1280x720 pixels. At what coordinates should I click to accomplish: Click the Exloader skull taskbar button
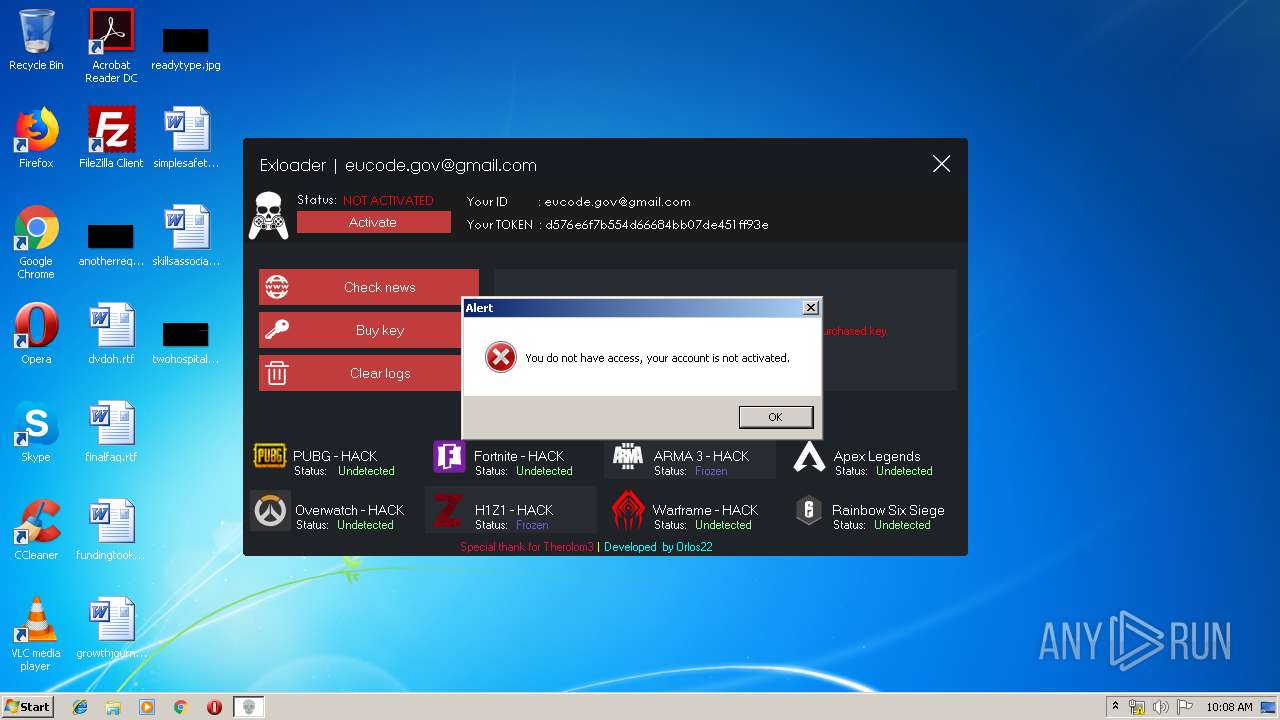tap(249, 707)
